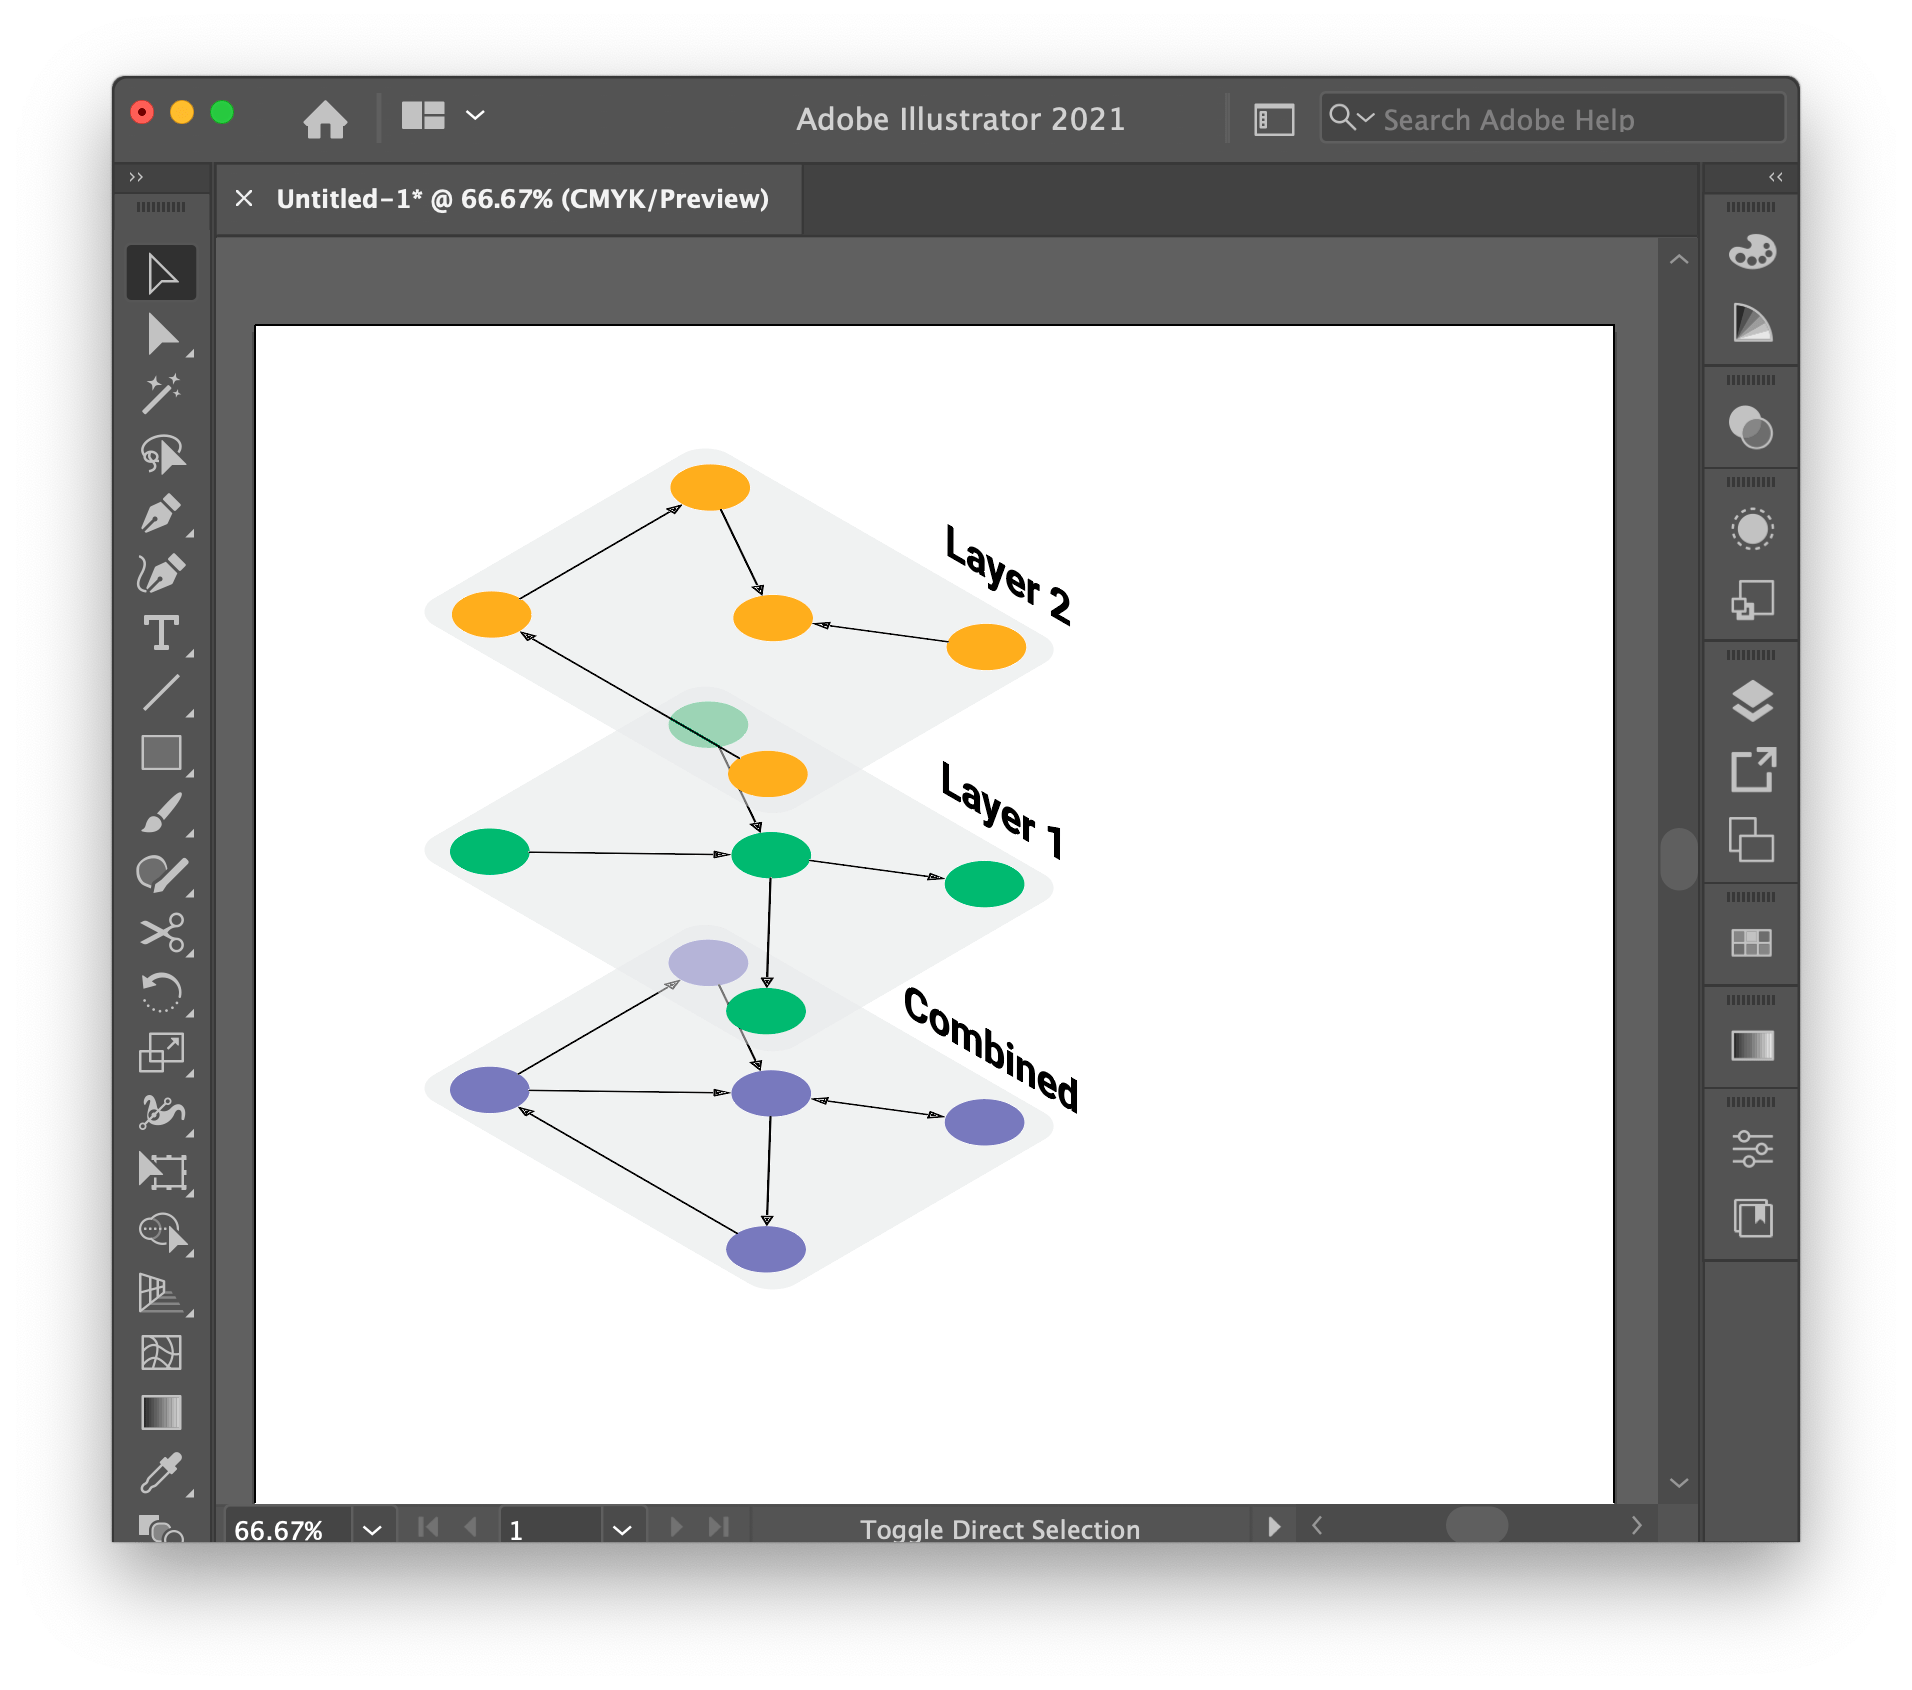Select the Shaper tool
The width and height of the screenshot is (1912, 1690).
coord(161,873)
